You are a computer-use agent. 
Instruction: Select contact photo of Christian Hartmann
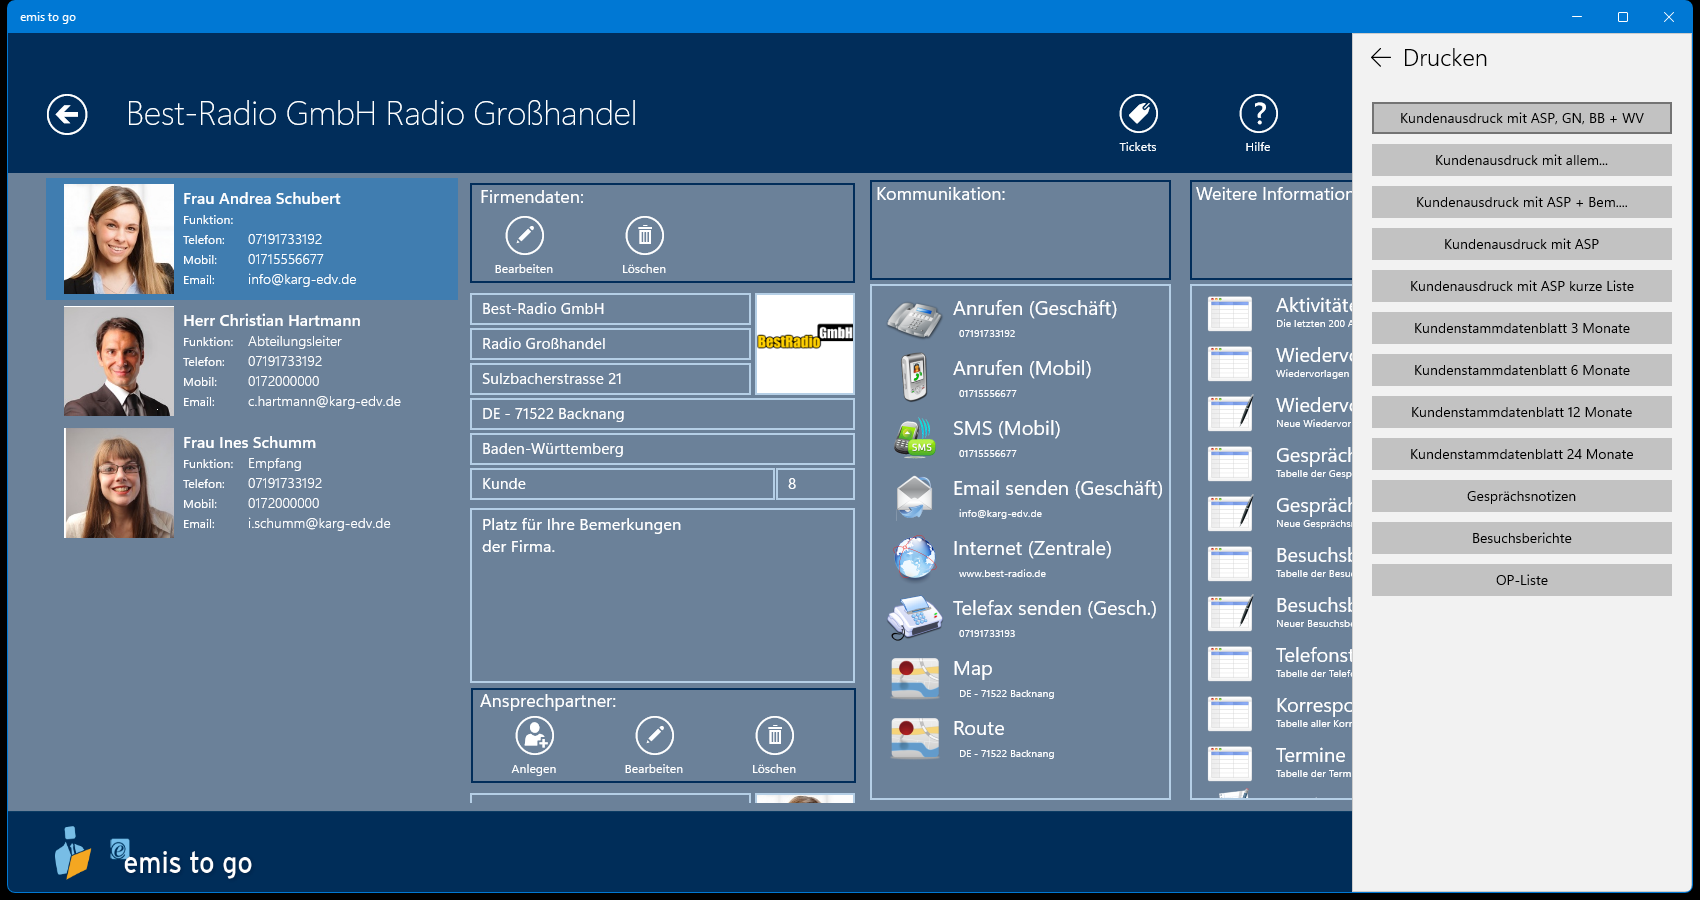119,361
